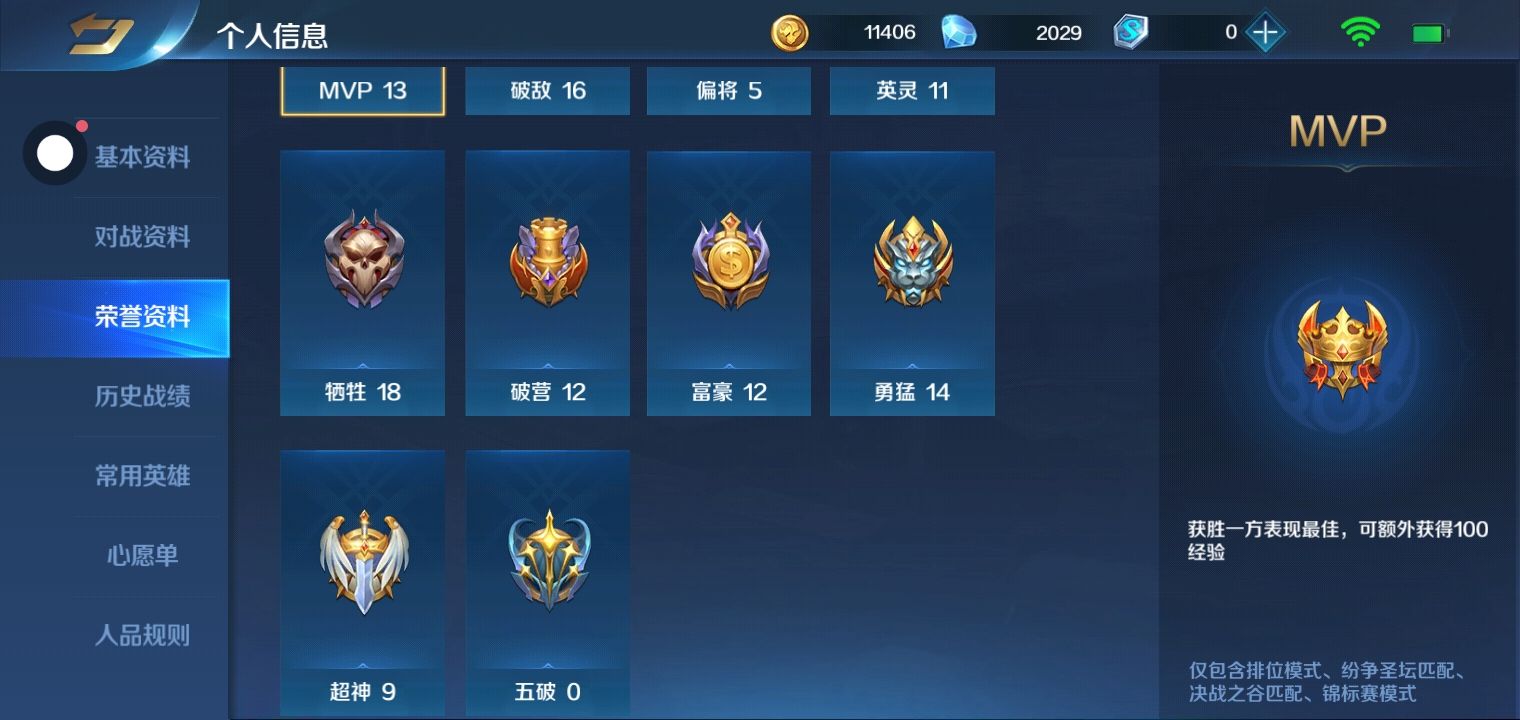Select the 英灵 11 honor card
Viewport: 1520px width, 720px height.
[912, 91]
